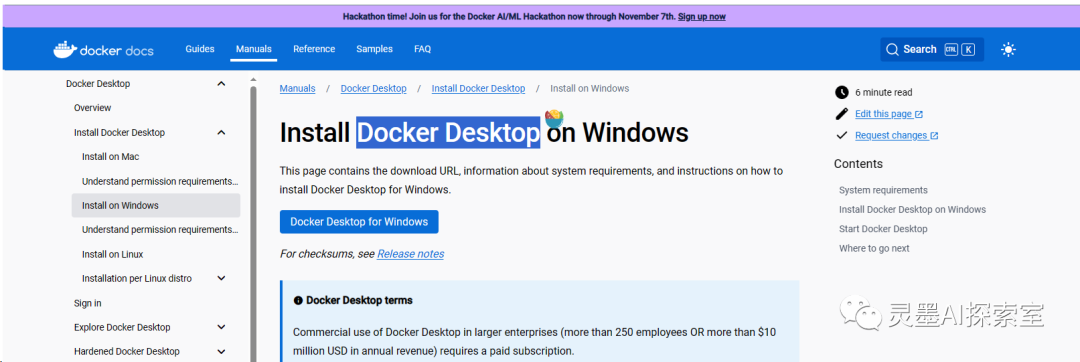Open the Guides tab in top navigation

(200, 49)
